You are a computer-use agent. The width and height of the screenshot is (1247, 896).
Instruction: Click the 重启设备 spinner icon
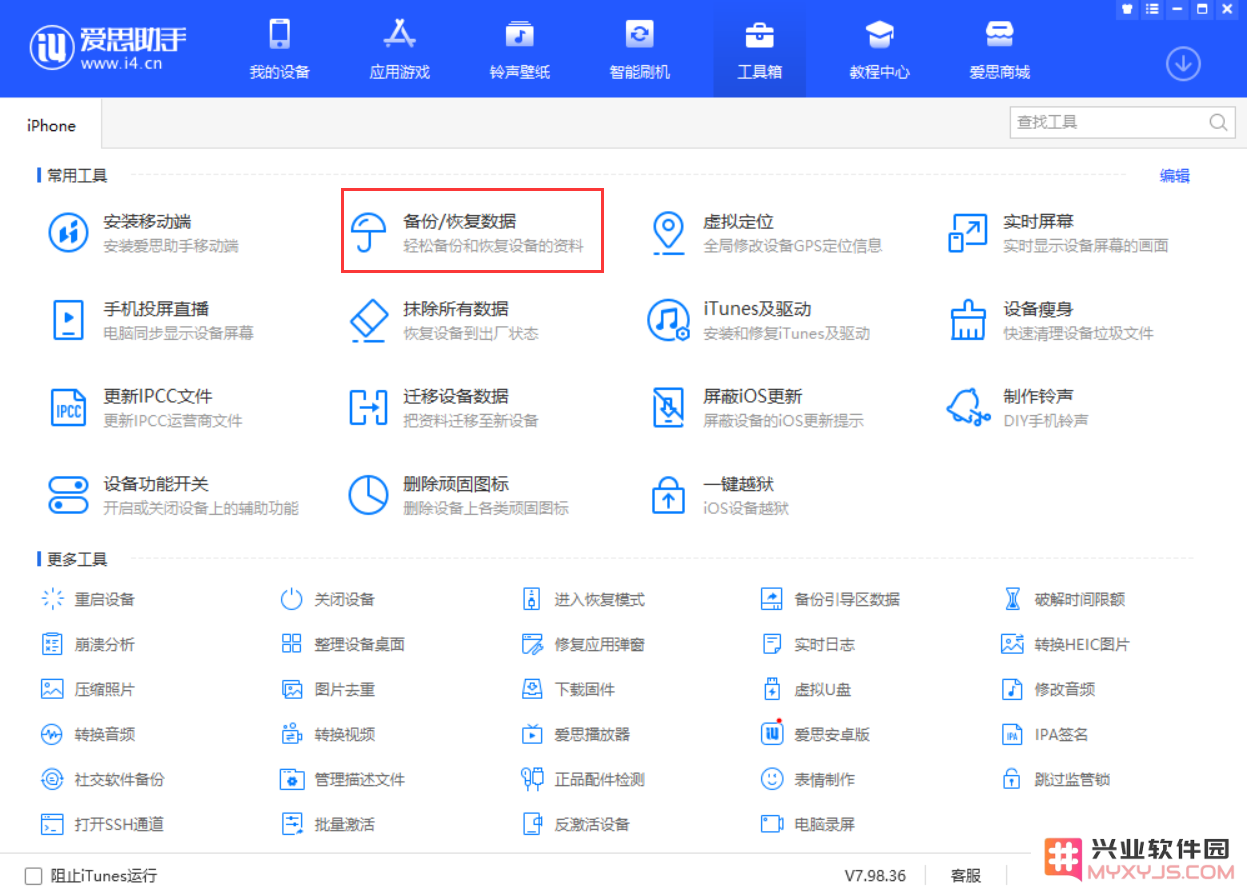pyautogui.click(x=52, y=599)
